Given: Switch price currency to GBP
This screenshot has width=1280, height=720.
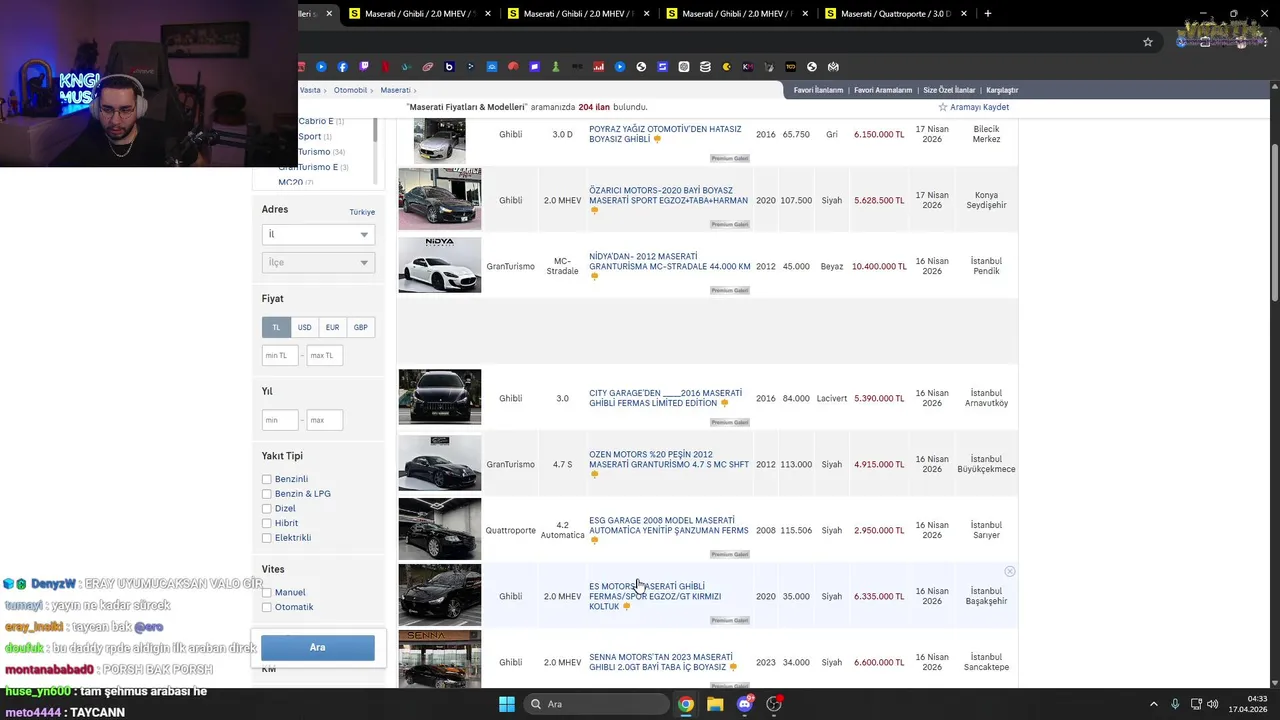Looking at the screenshot, I should (360, 327).
